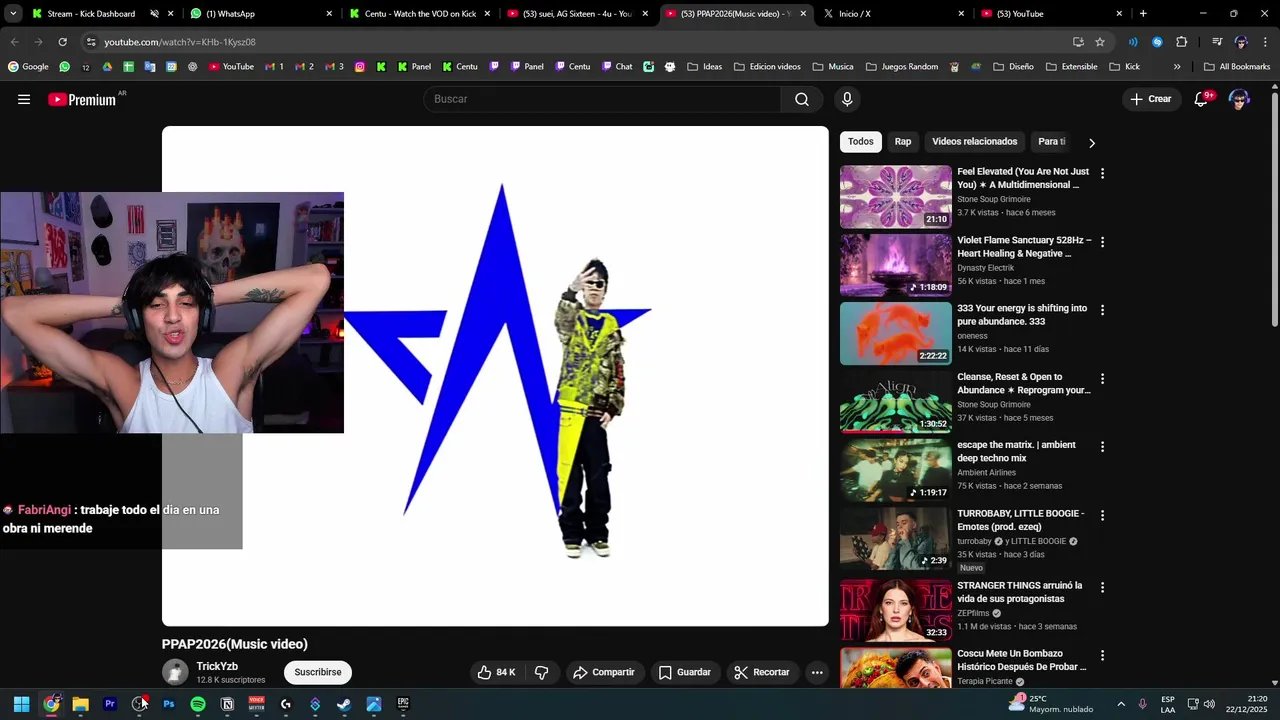
Task: Select Videos relacionados filter chip
Action: point(975,142)
